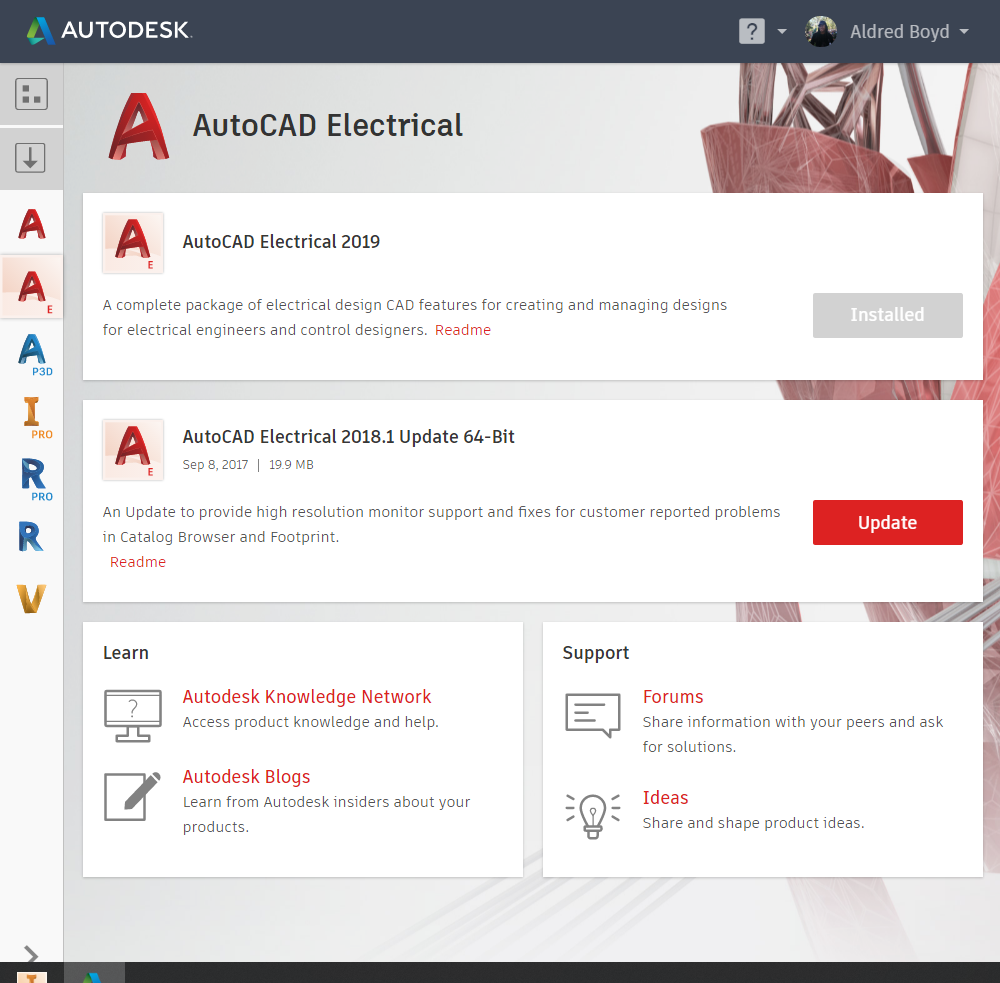Viewport: 1000px width, 983px height.
Task: Open the Readme for AutoCAD Electrical 2019
Action: coord(463,329)
